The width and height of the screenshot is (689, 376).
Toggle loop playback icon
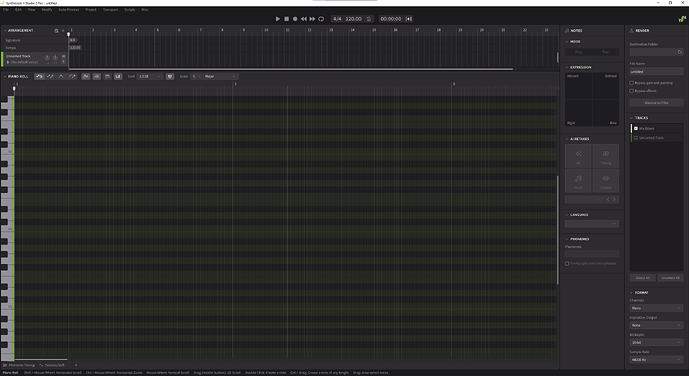click(x=321, y=19)
